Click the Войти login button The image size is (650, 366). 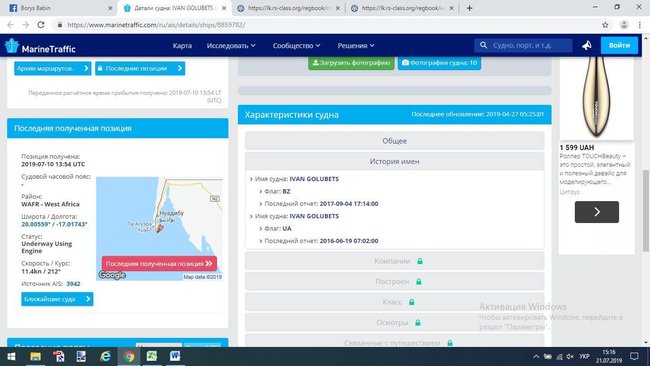point(619,45)
